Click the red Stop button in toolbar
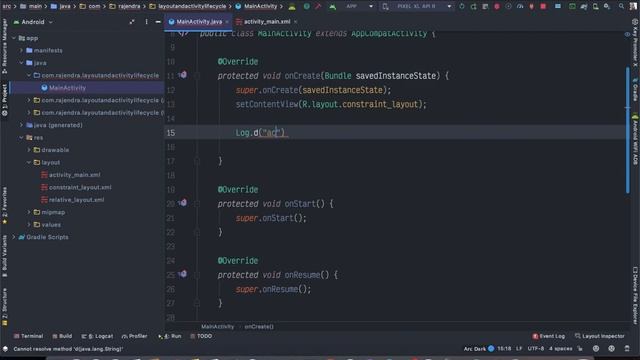 click(x=543, y=6)
